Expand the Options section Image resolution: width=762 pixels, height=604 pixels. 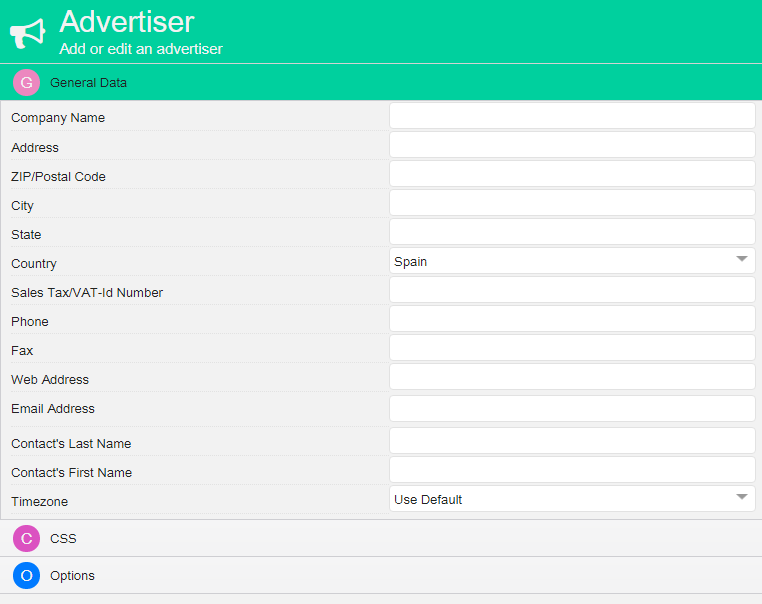tap(72, 576)
